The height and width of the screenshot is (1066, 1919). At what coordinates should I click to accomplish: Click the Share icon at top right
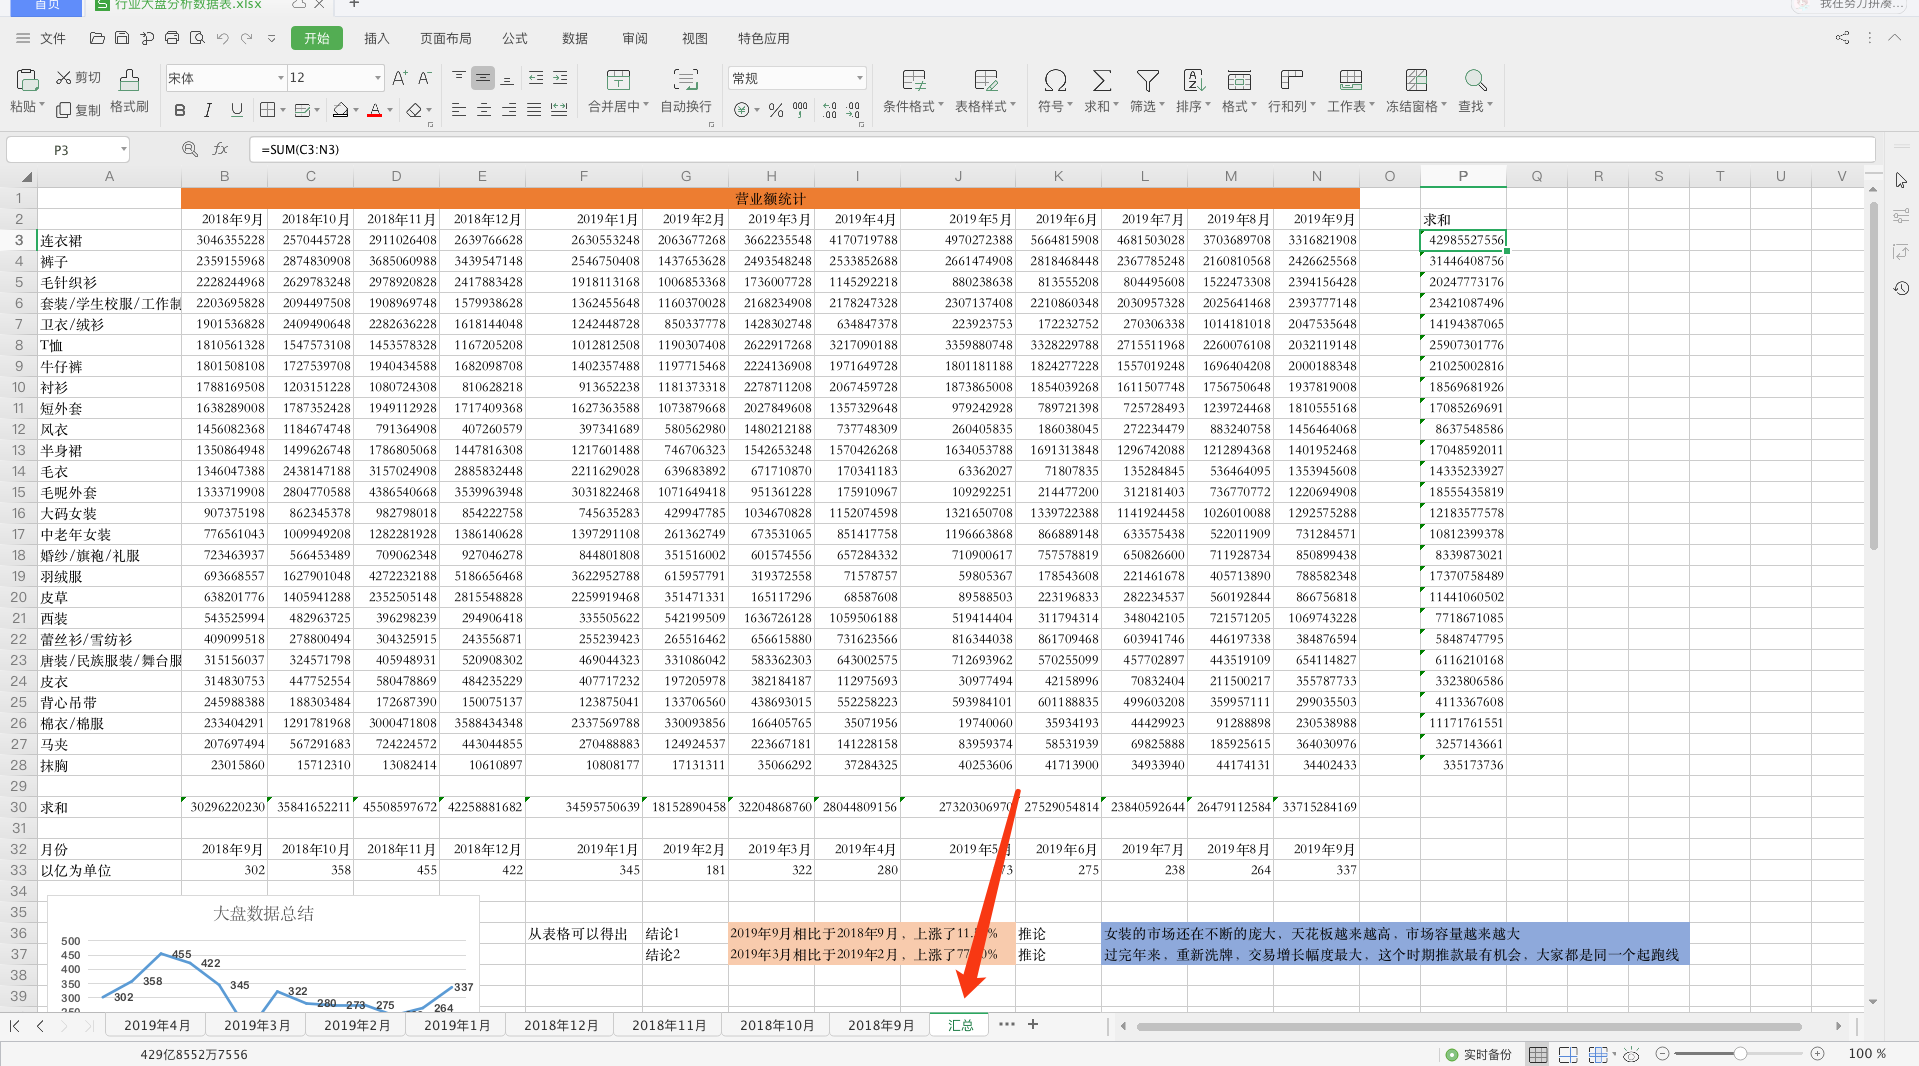(1842, 38)
